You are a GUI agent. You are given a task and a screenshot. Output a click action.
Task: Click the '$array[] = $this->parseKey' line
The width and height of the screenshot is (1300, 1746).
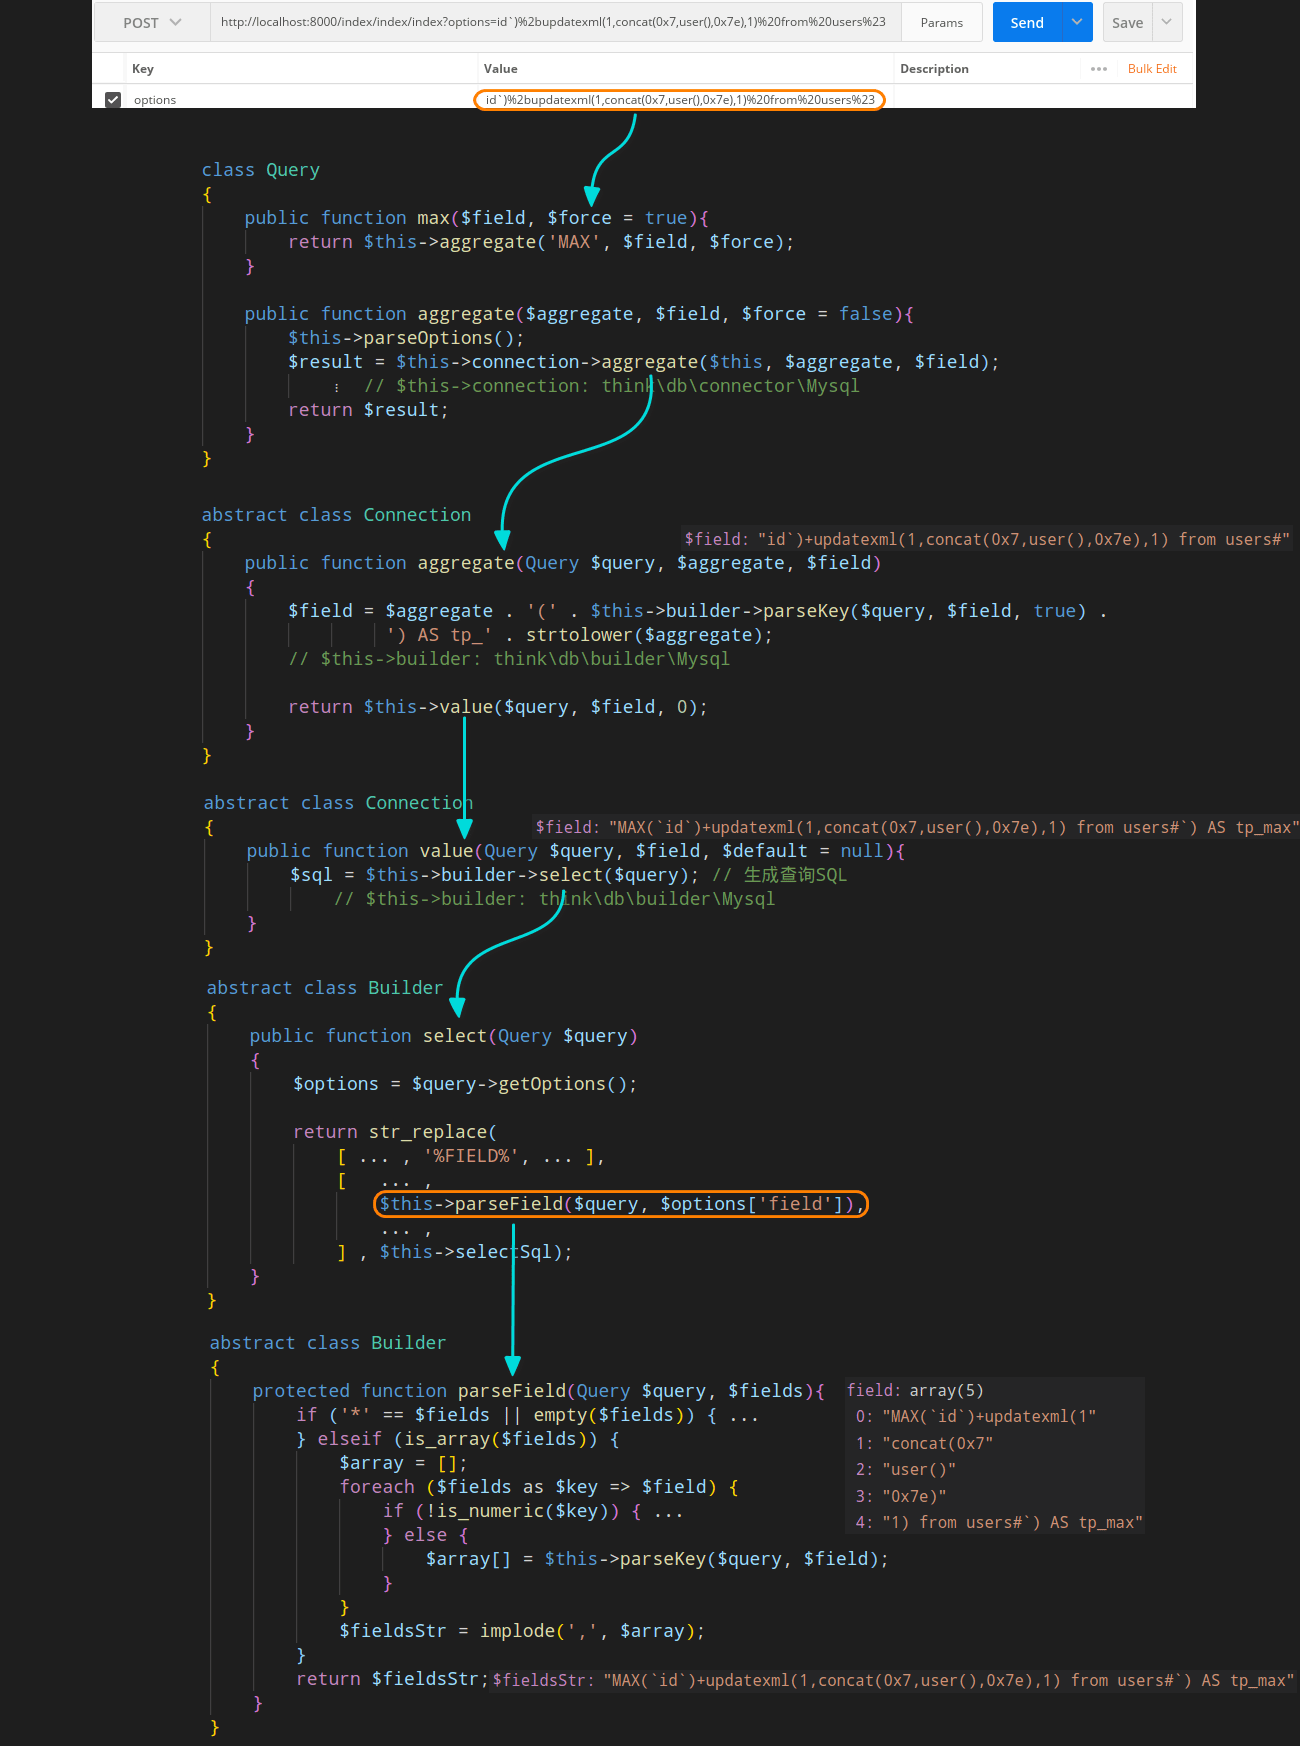point(657,1559)
